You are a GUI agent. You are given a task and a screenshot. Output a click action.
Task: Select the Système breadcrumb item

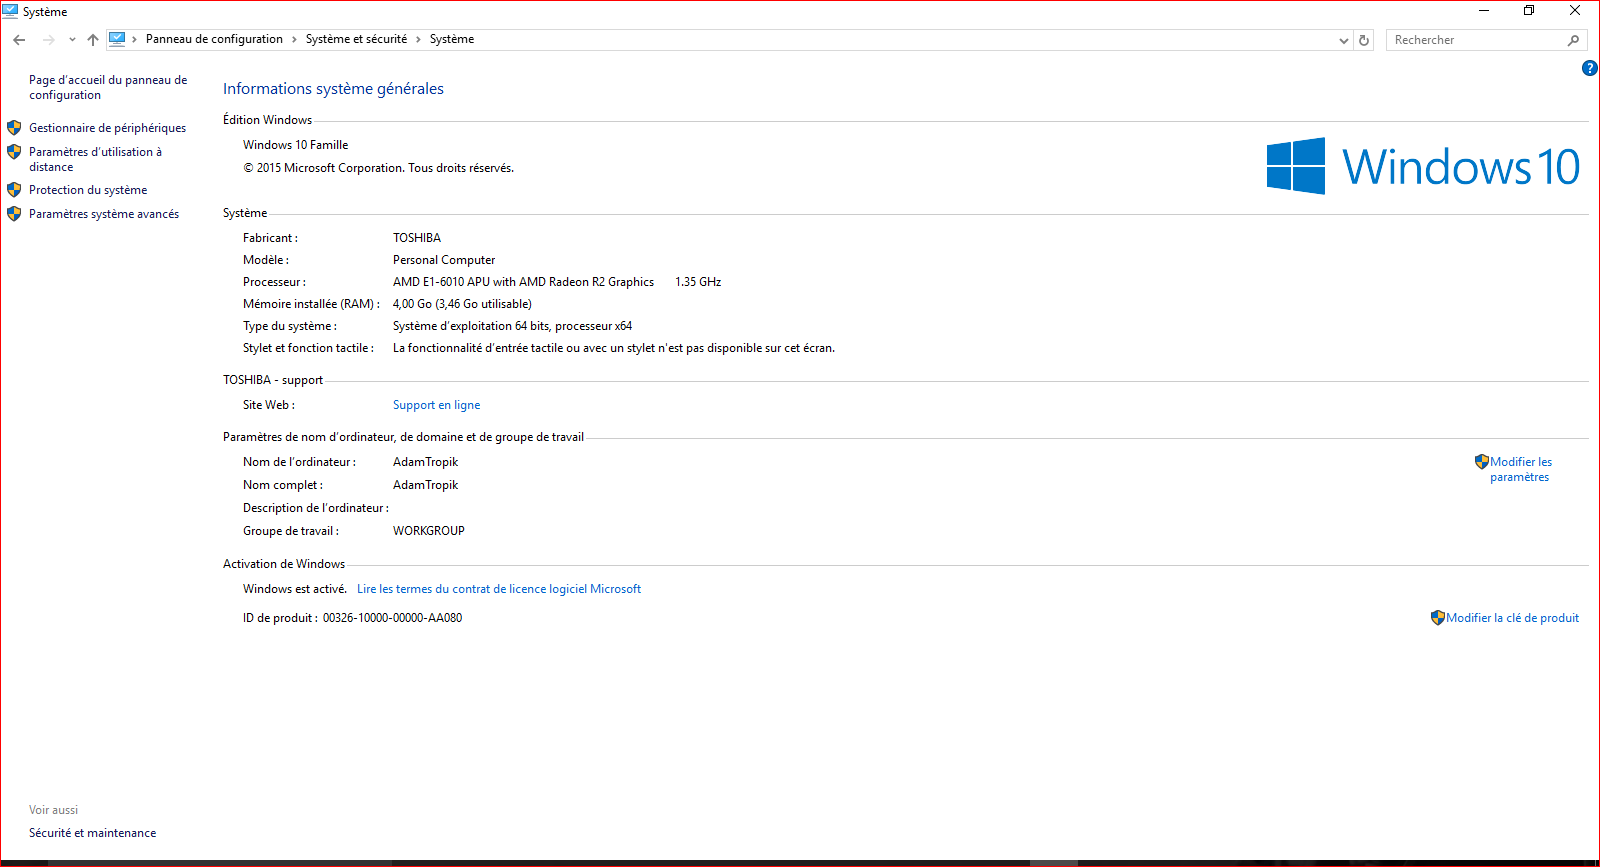[452, 39]
